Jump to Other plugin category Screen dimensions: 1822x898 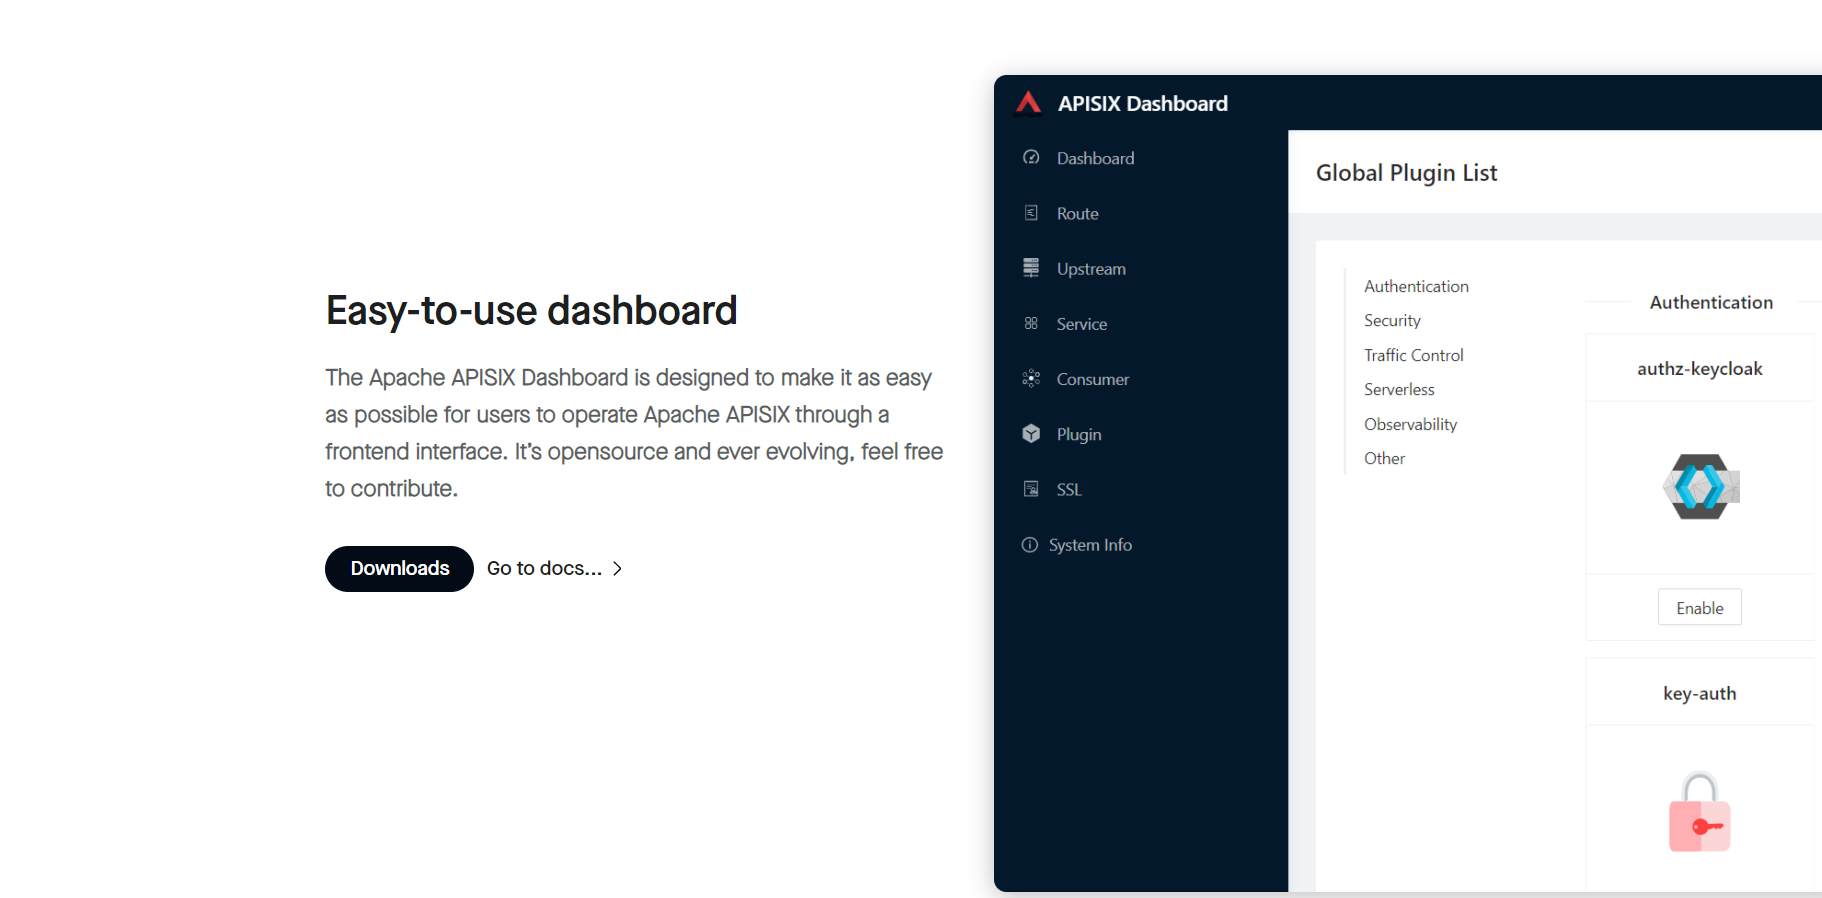click(1384, 458)
